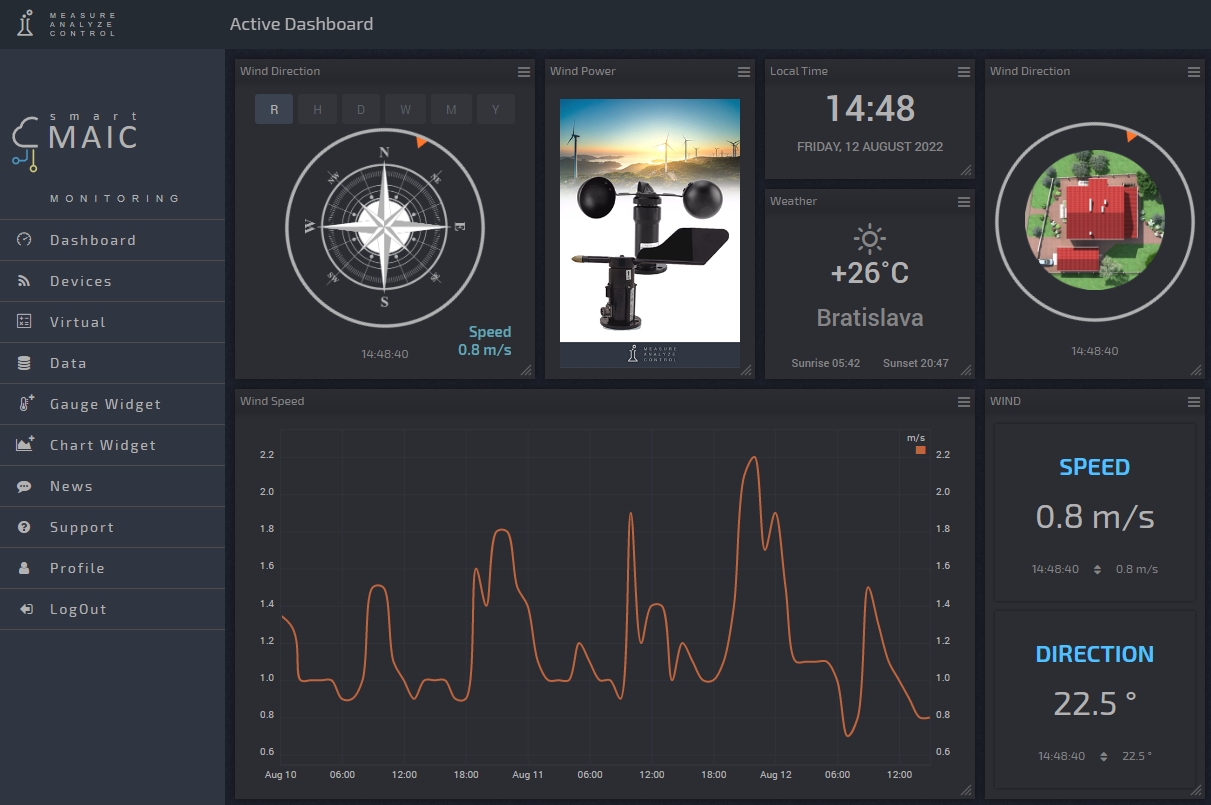Click the Virtual calculator icon
1211x805 pixels.
tap(27, 322)
